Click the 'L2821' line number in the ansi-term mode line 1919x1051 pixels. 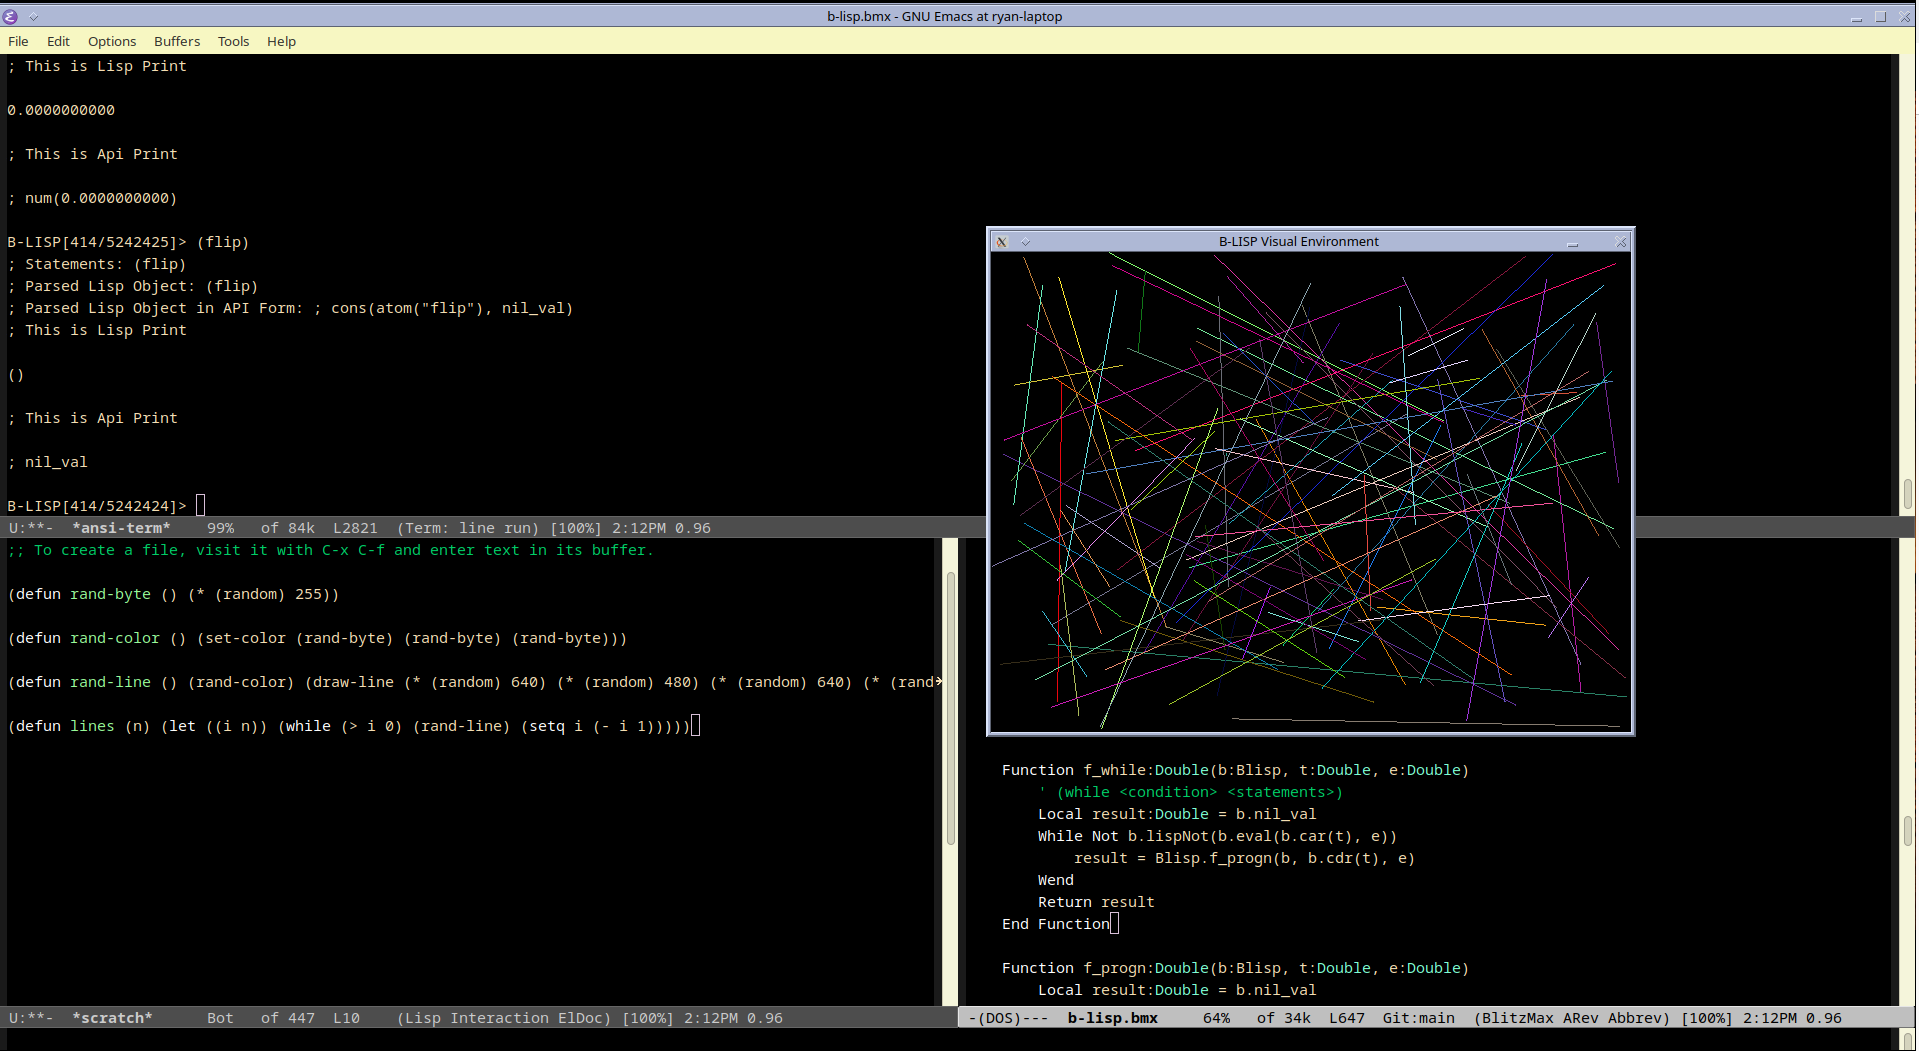(355, 528)
